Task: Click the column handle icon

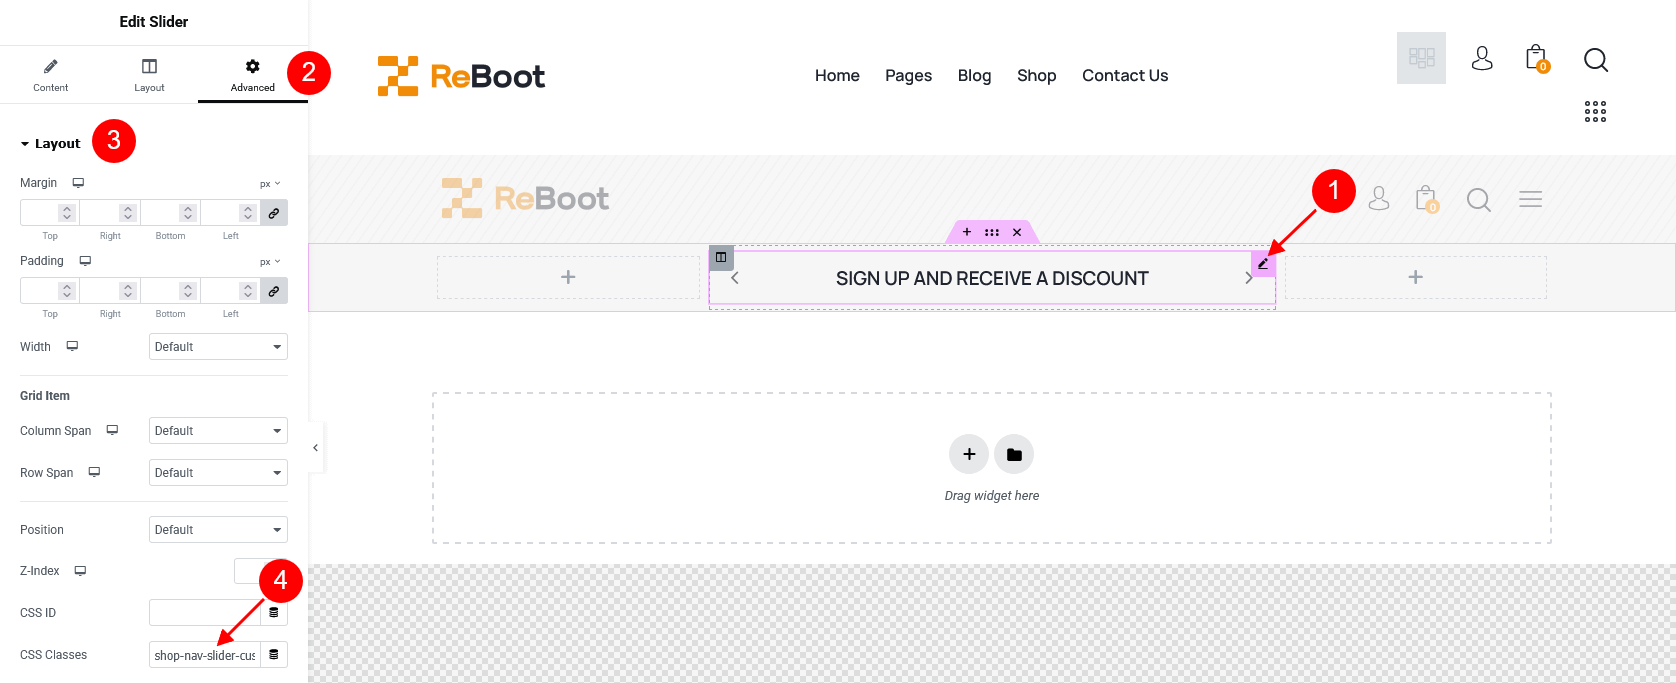Action: click(721, 257)
